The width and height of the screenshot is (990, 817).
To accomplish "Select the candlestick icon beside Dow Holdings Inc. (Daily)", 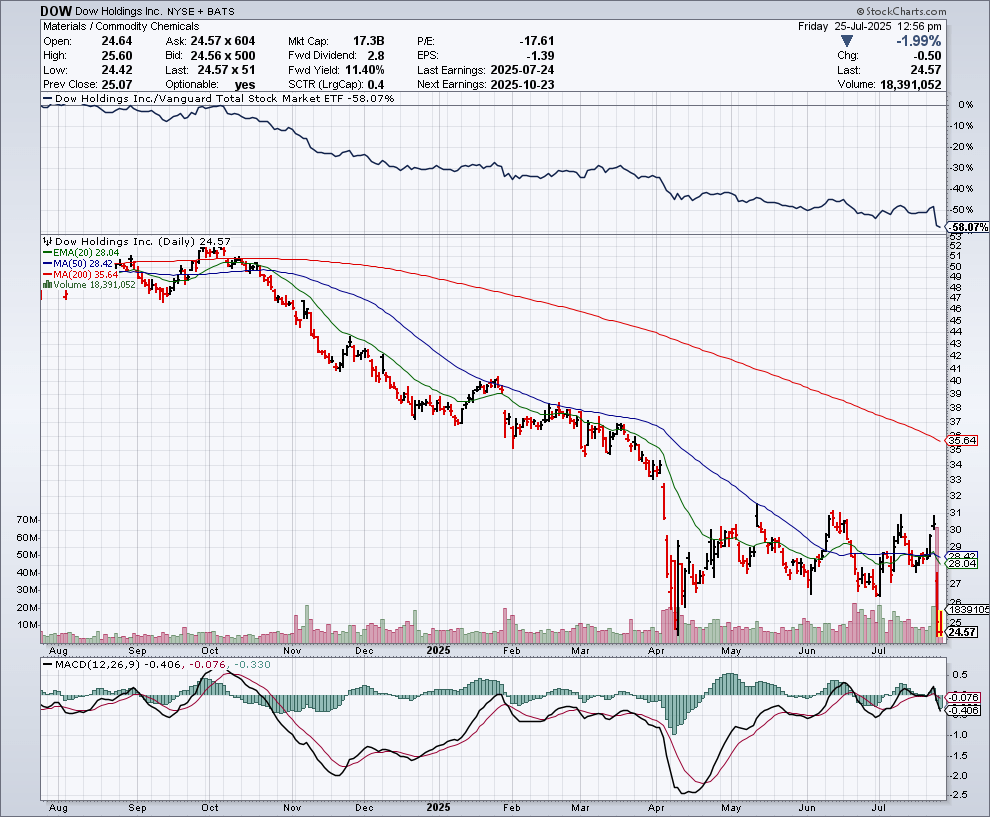I will (x=48, y=242).
